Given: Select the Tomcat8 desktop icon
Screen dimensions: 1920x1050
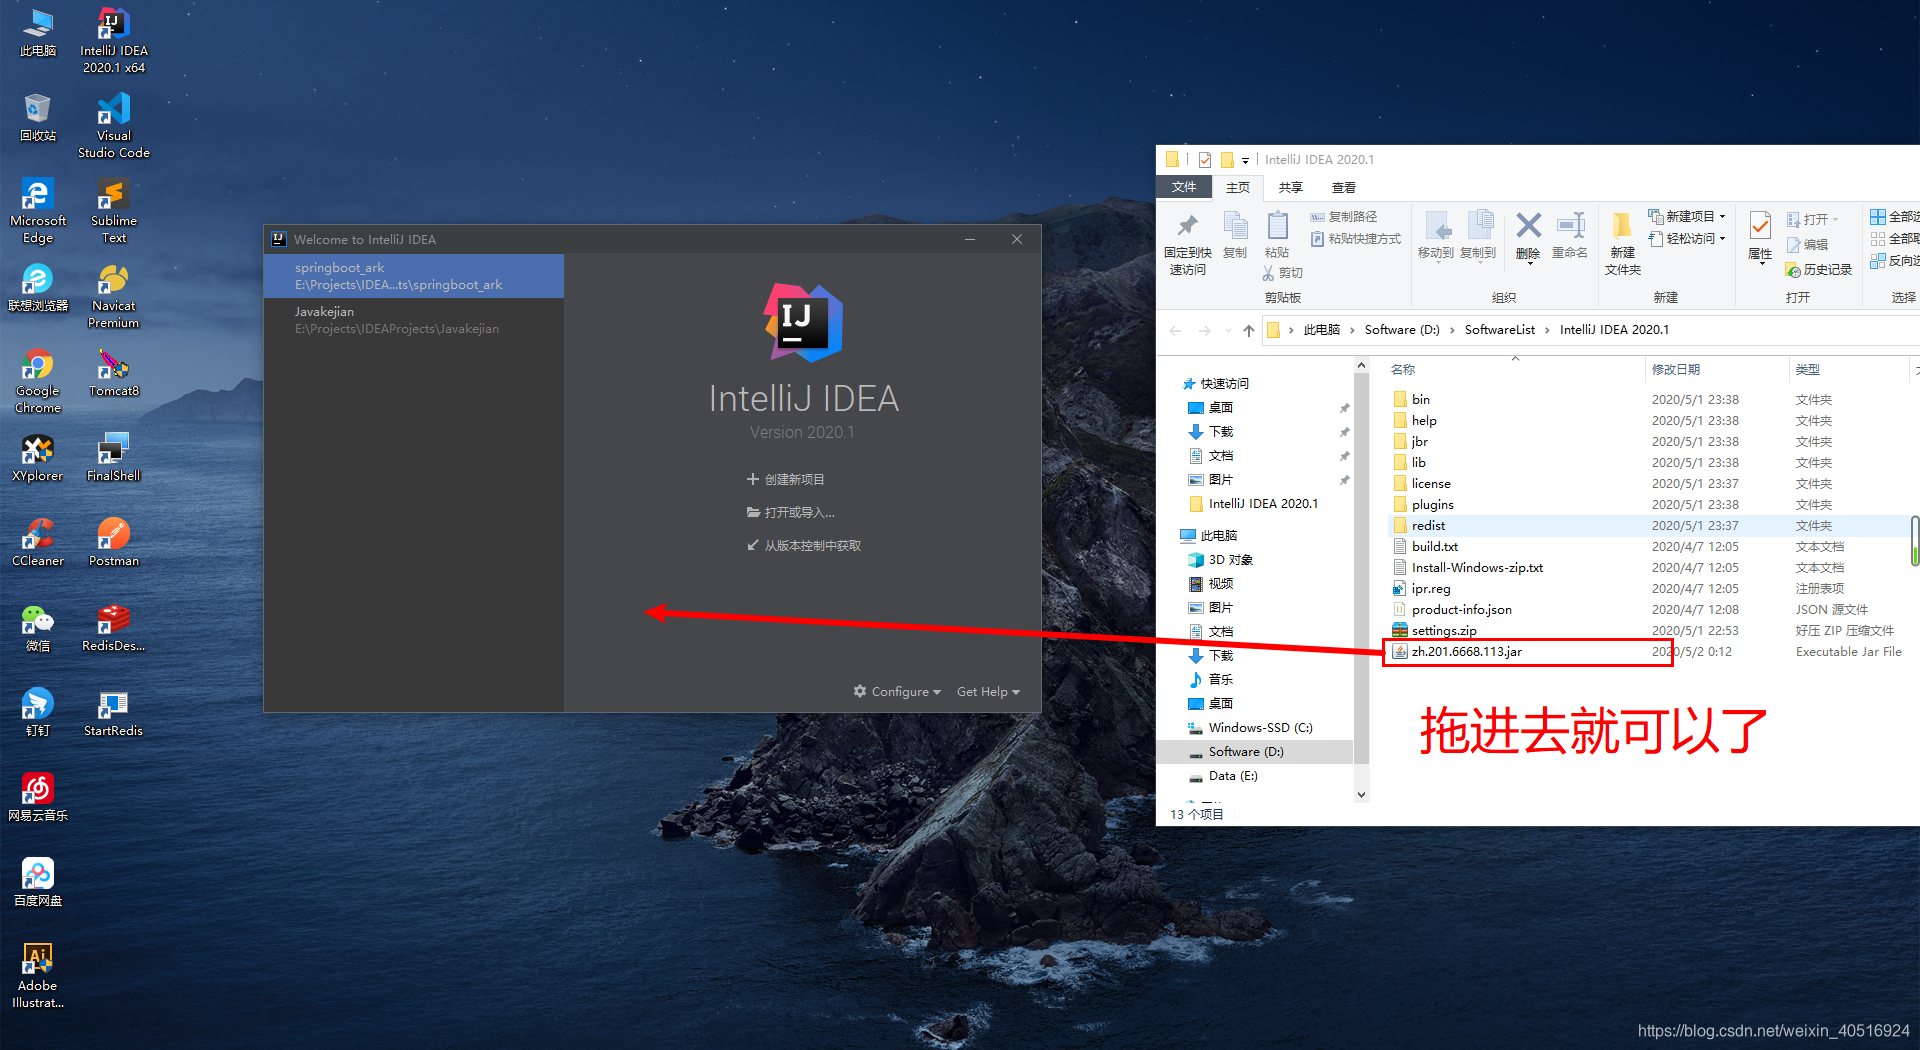Looking at the screenshot, I should pos(113,373).
